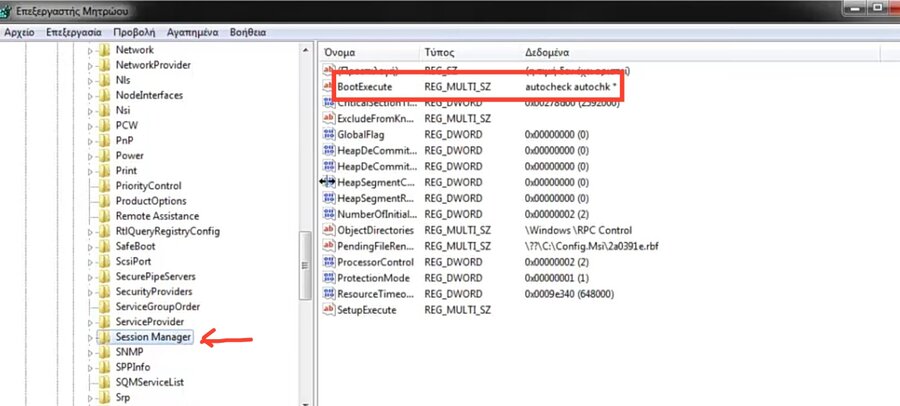Click the Print key folder icon
Screen dimensions: 900x406
[x=104, y=171]
